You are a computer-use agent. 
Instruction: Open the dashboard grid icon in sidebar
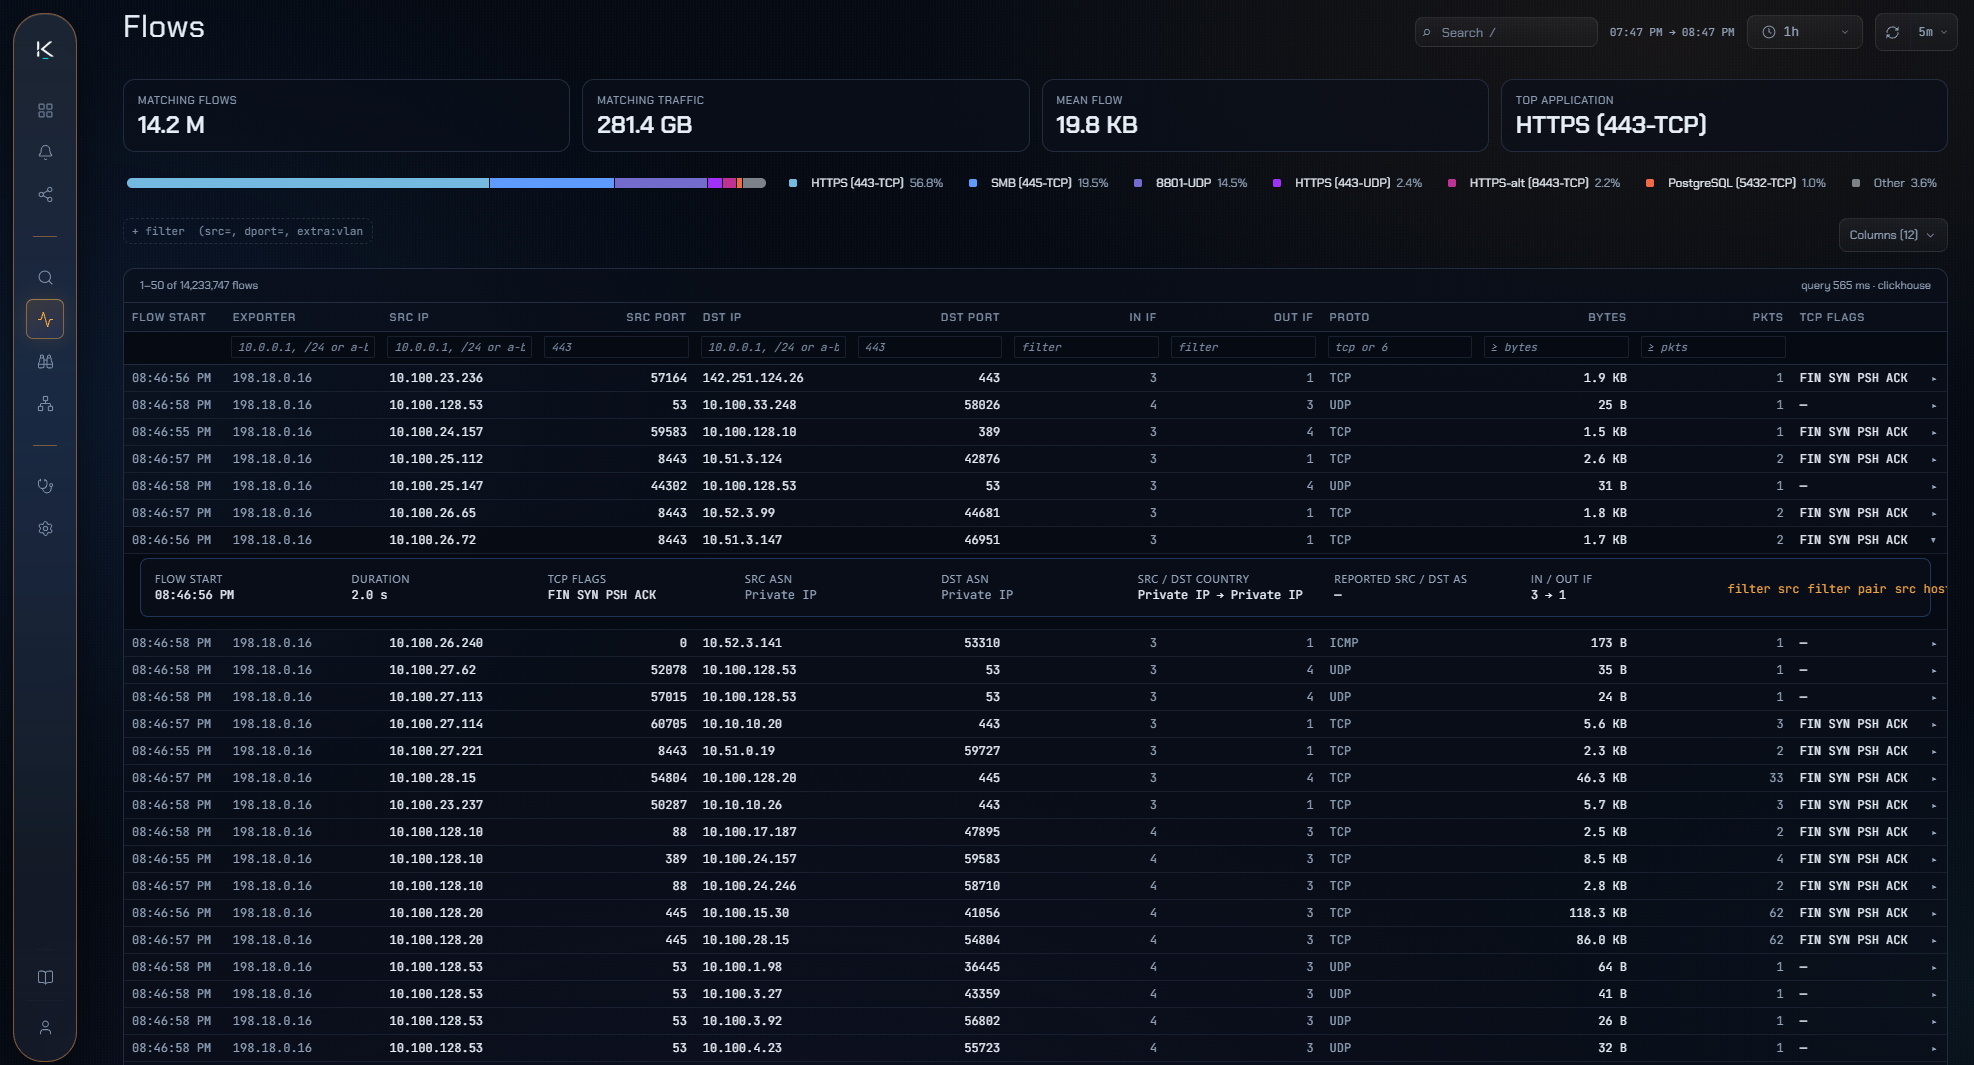pyautogui.click(x=45, y=110)
